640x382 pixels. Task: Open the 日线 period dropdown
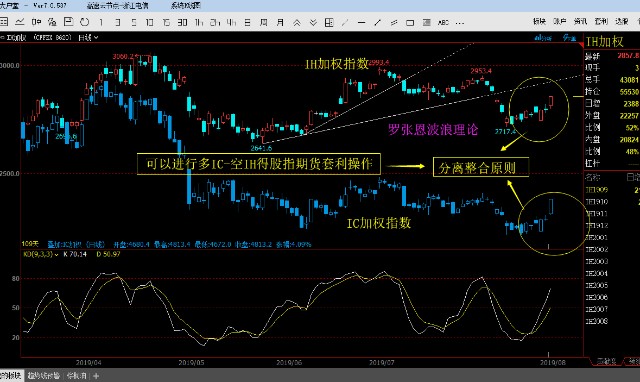coord(88,38)
